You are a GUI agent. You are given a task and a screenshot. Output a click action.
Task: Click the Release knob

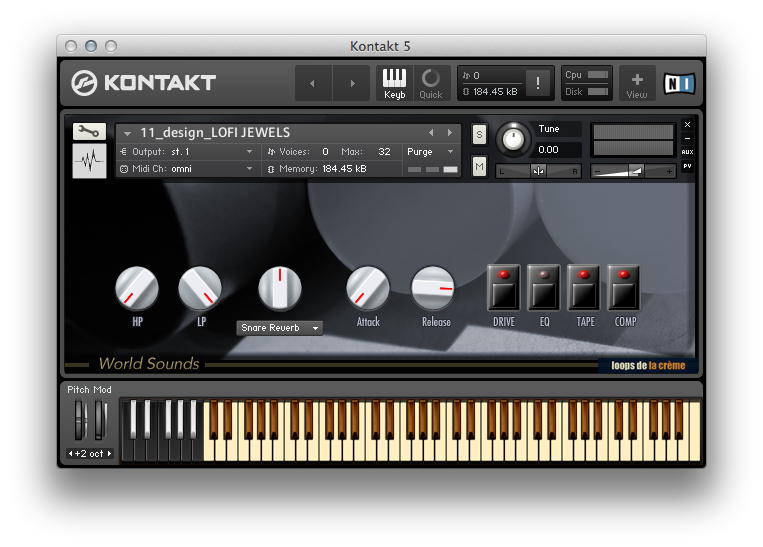[x=433, y=288]
